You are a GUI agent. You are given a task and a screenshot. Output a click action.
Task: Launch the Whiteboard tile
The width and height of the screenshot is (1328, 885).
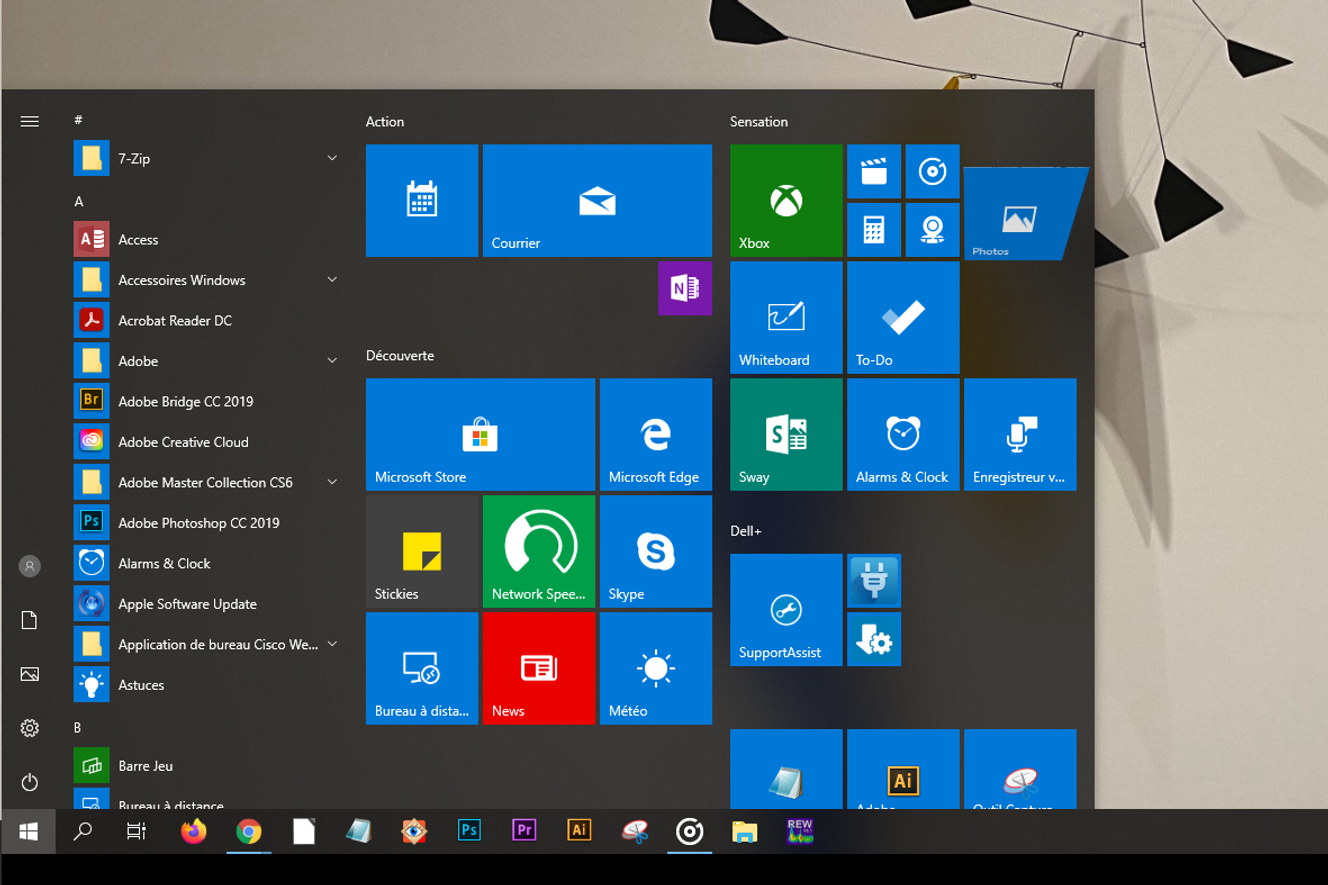tap(786, 317)
